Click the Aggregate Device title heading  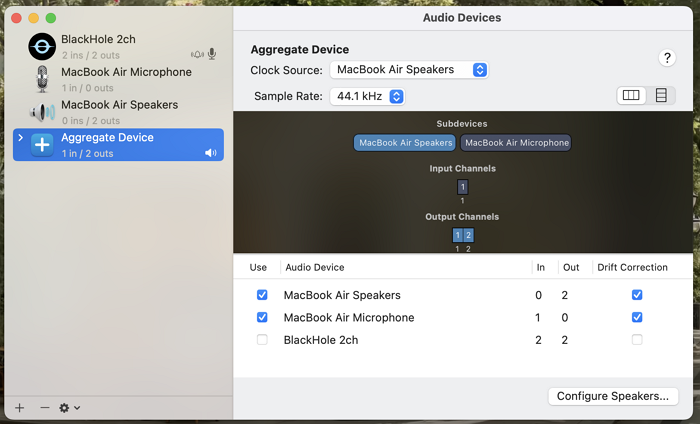click(x=300, y=50)
